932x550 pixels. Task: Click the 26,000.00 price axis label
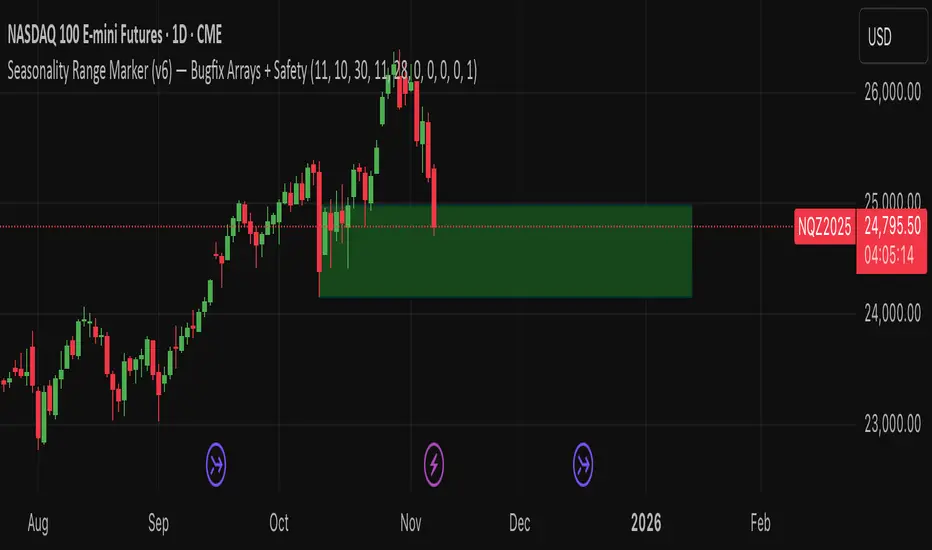click(892, 92)
